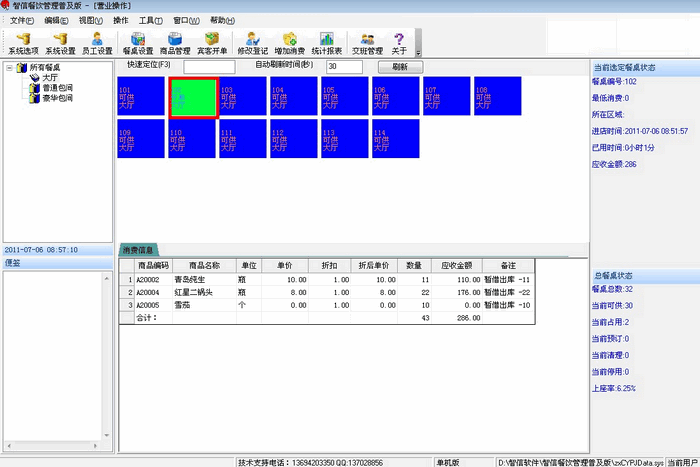Image resolution: width=700 pixels, height=467 pixels.
Task: Click the 员工设置 toolbar icon
Action: pos(97,42)
